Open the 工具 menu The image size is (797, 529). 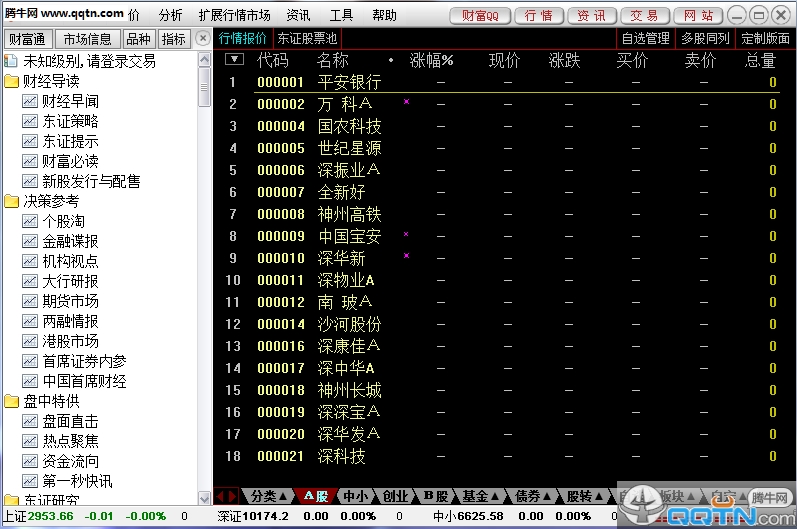point(341,16)
